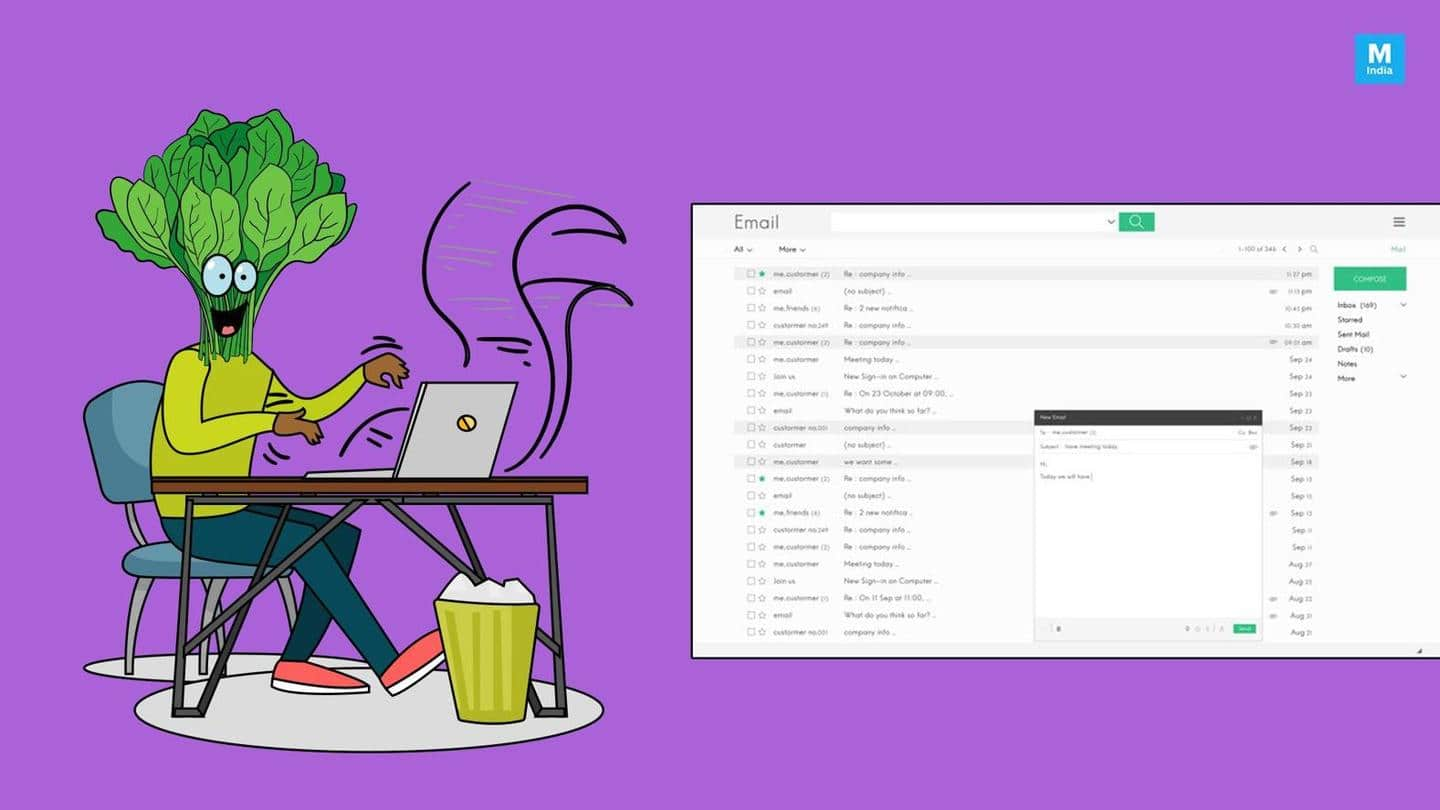Viewport: 1440px width, 810px height.
Task: Star the 'On 23 October' email
Action: click(762, 393)
